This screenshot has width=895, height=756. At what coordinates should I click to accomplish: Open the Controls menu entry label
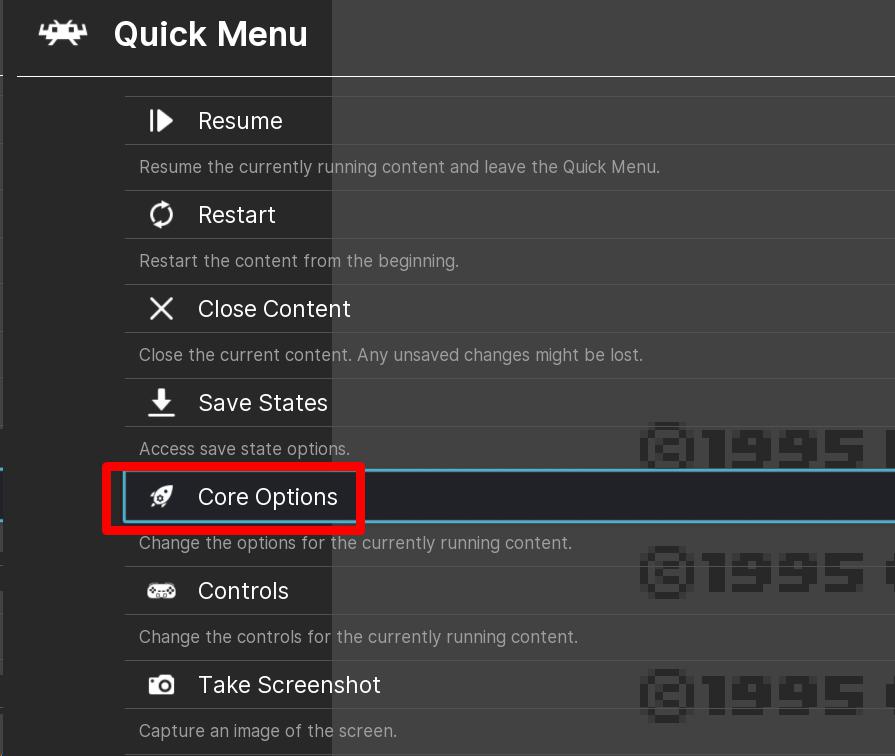tap(243, 591)
